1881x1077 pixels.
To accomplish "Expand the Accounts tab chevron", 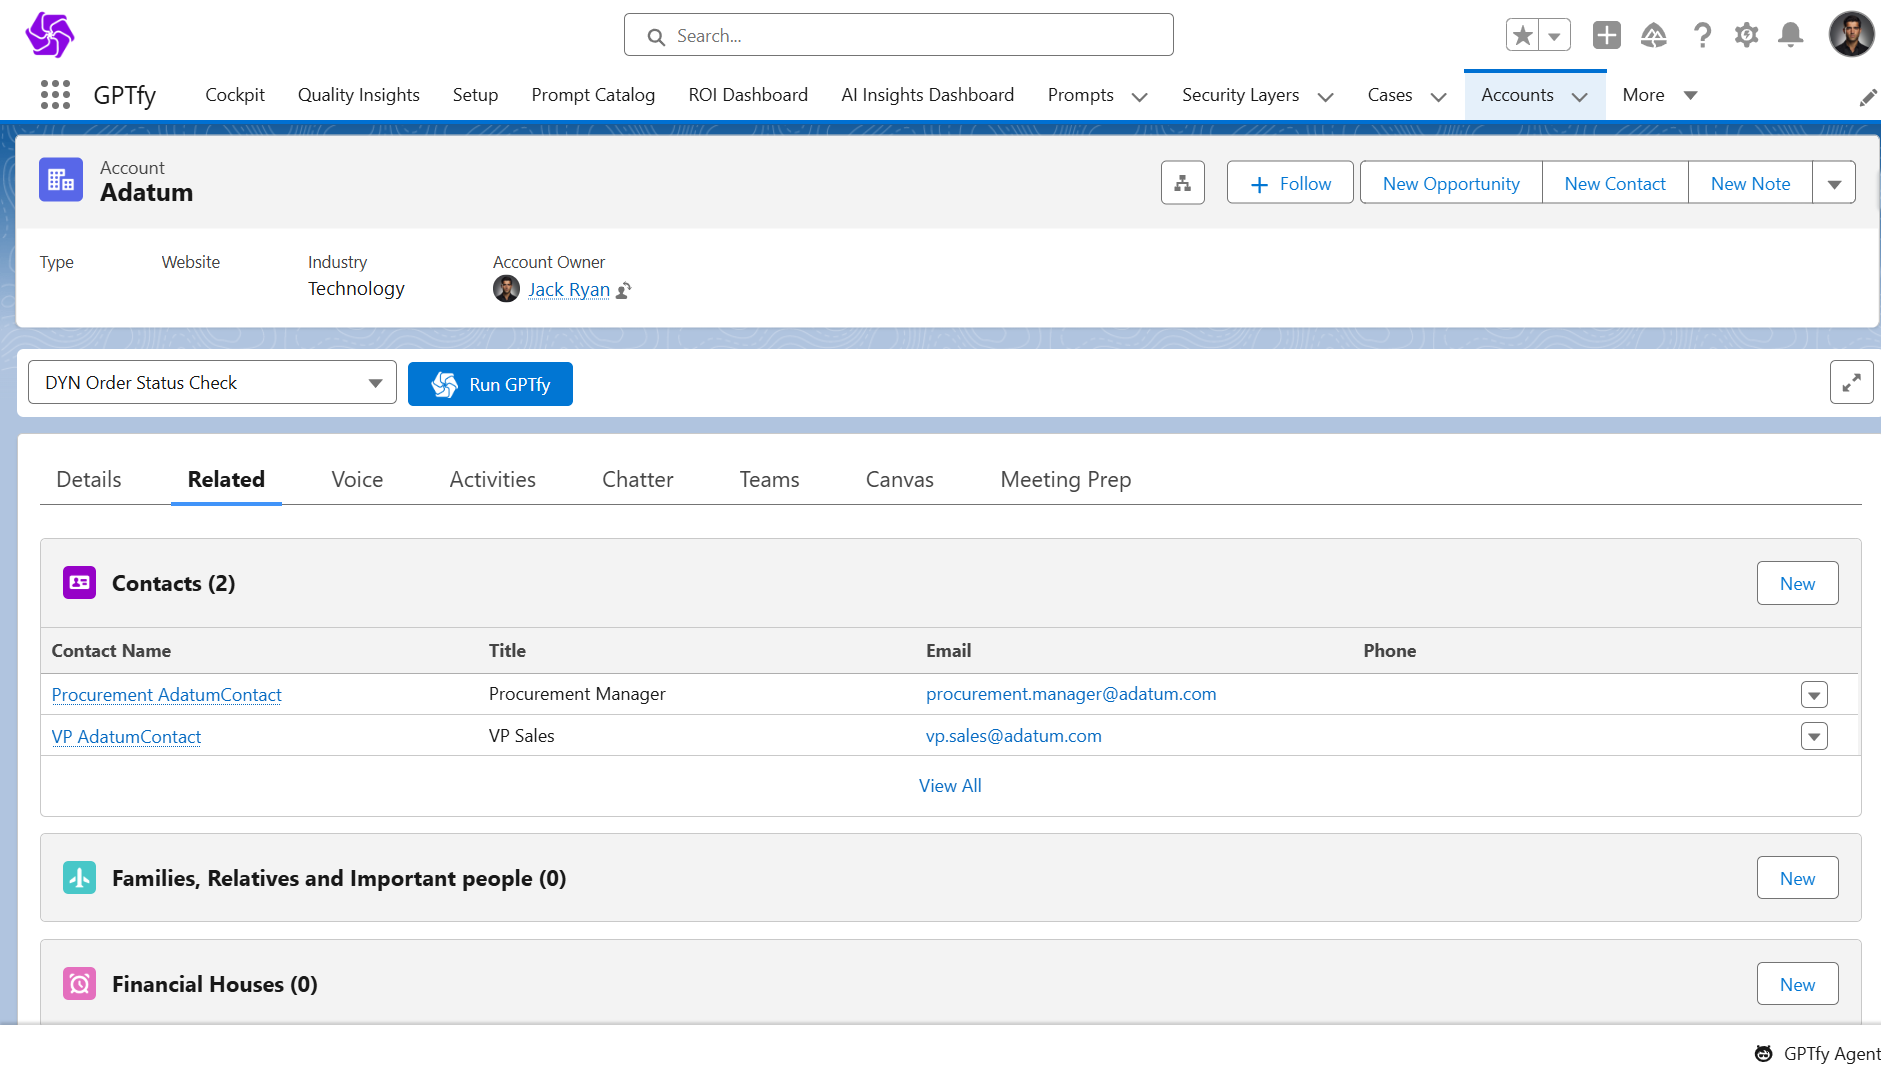I will [1579, 97].
